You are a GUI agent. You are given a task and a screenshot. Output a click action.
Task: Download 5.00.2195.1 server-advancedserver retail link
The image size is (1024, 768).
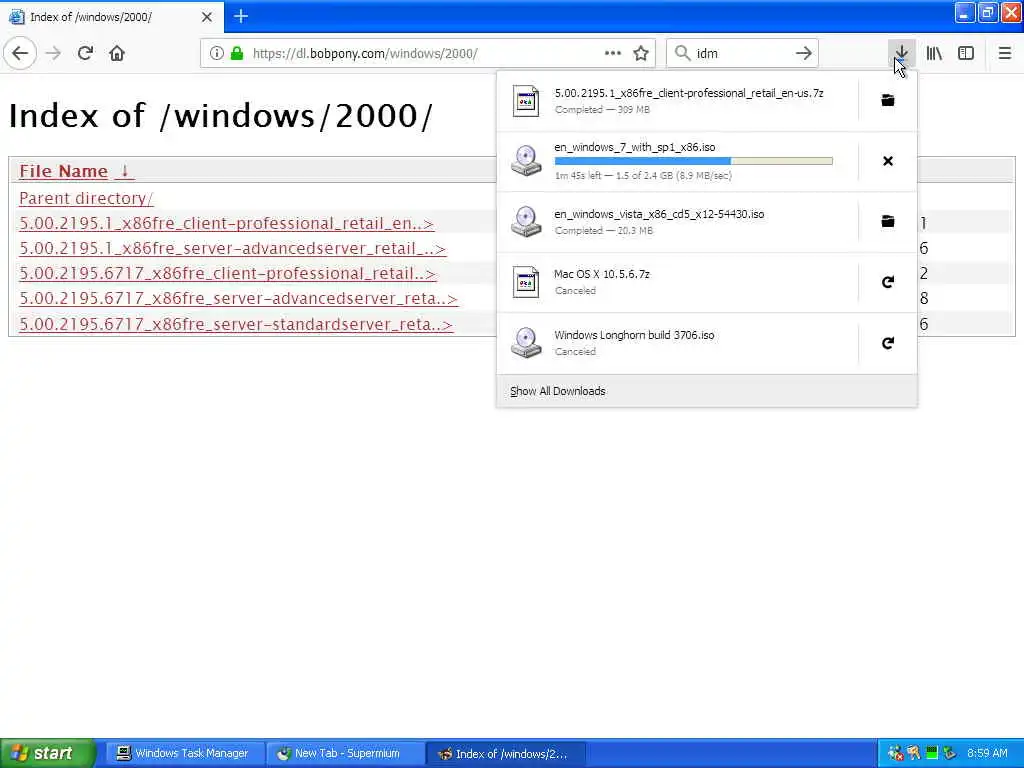pos(232,248)
